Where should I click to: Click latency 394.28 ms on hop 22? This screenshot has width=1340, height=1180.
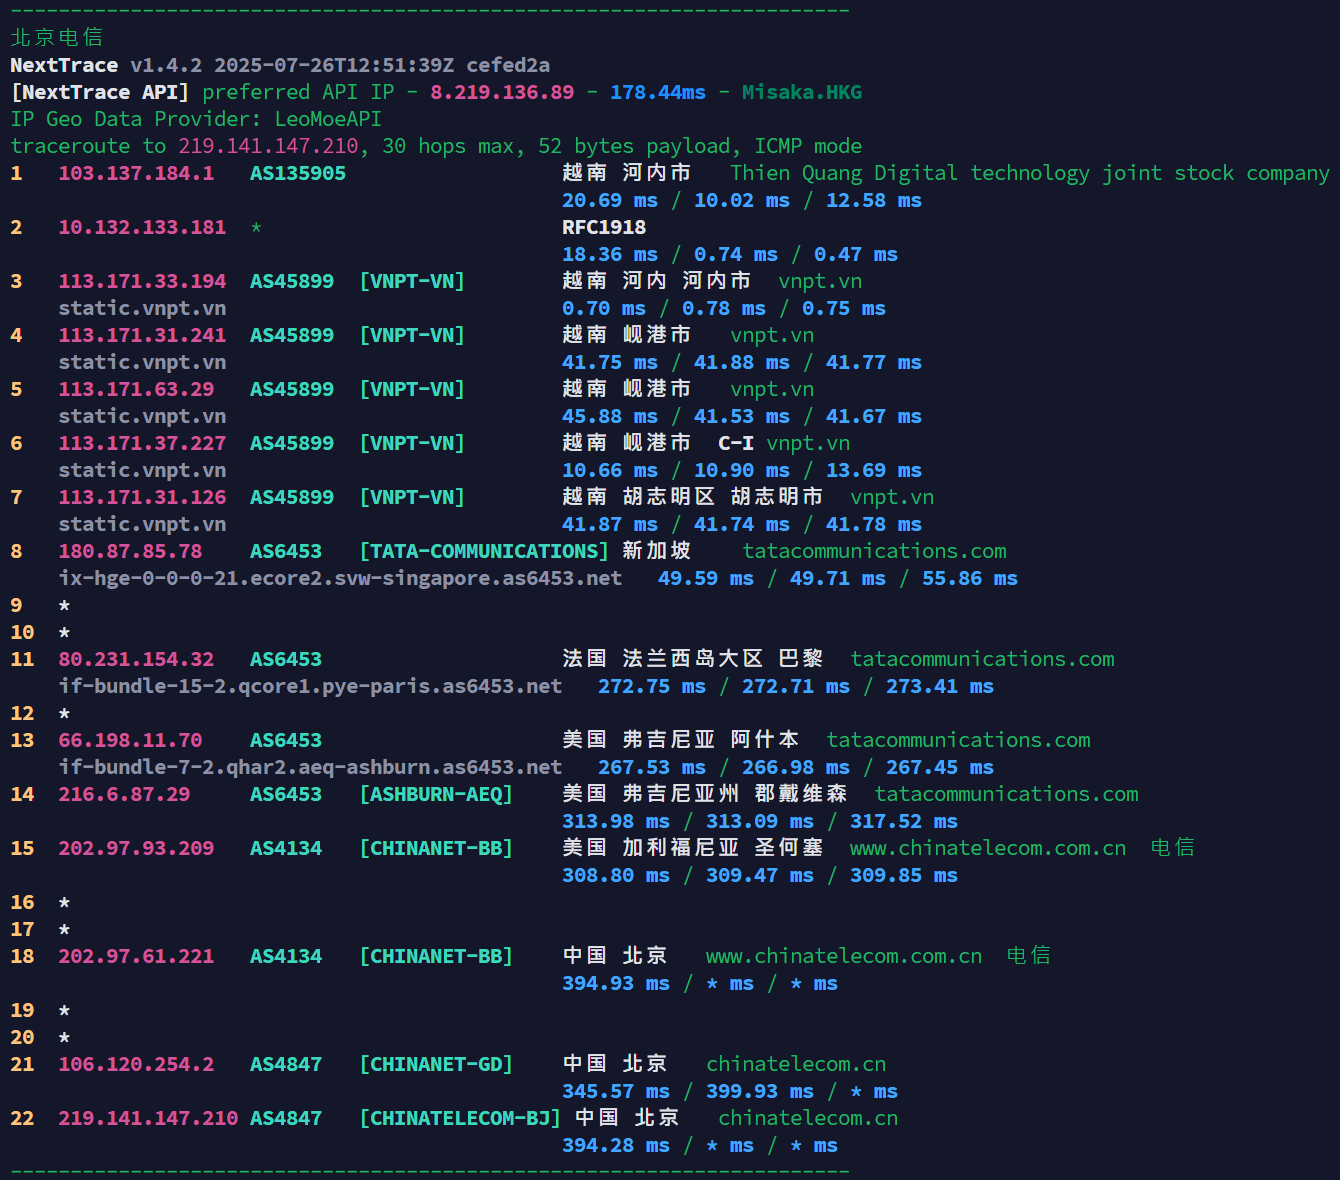click(x=616, y=1145)
